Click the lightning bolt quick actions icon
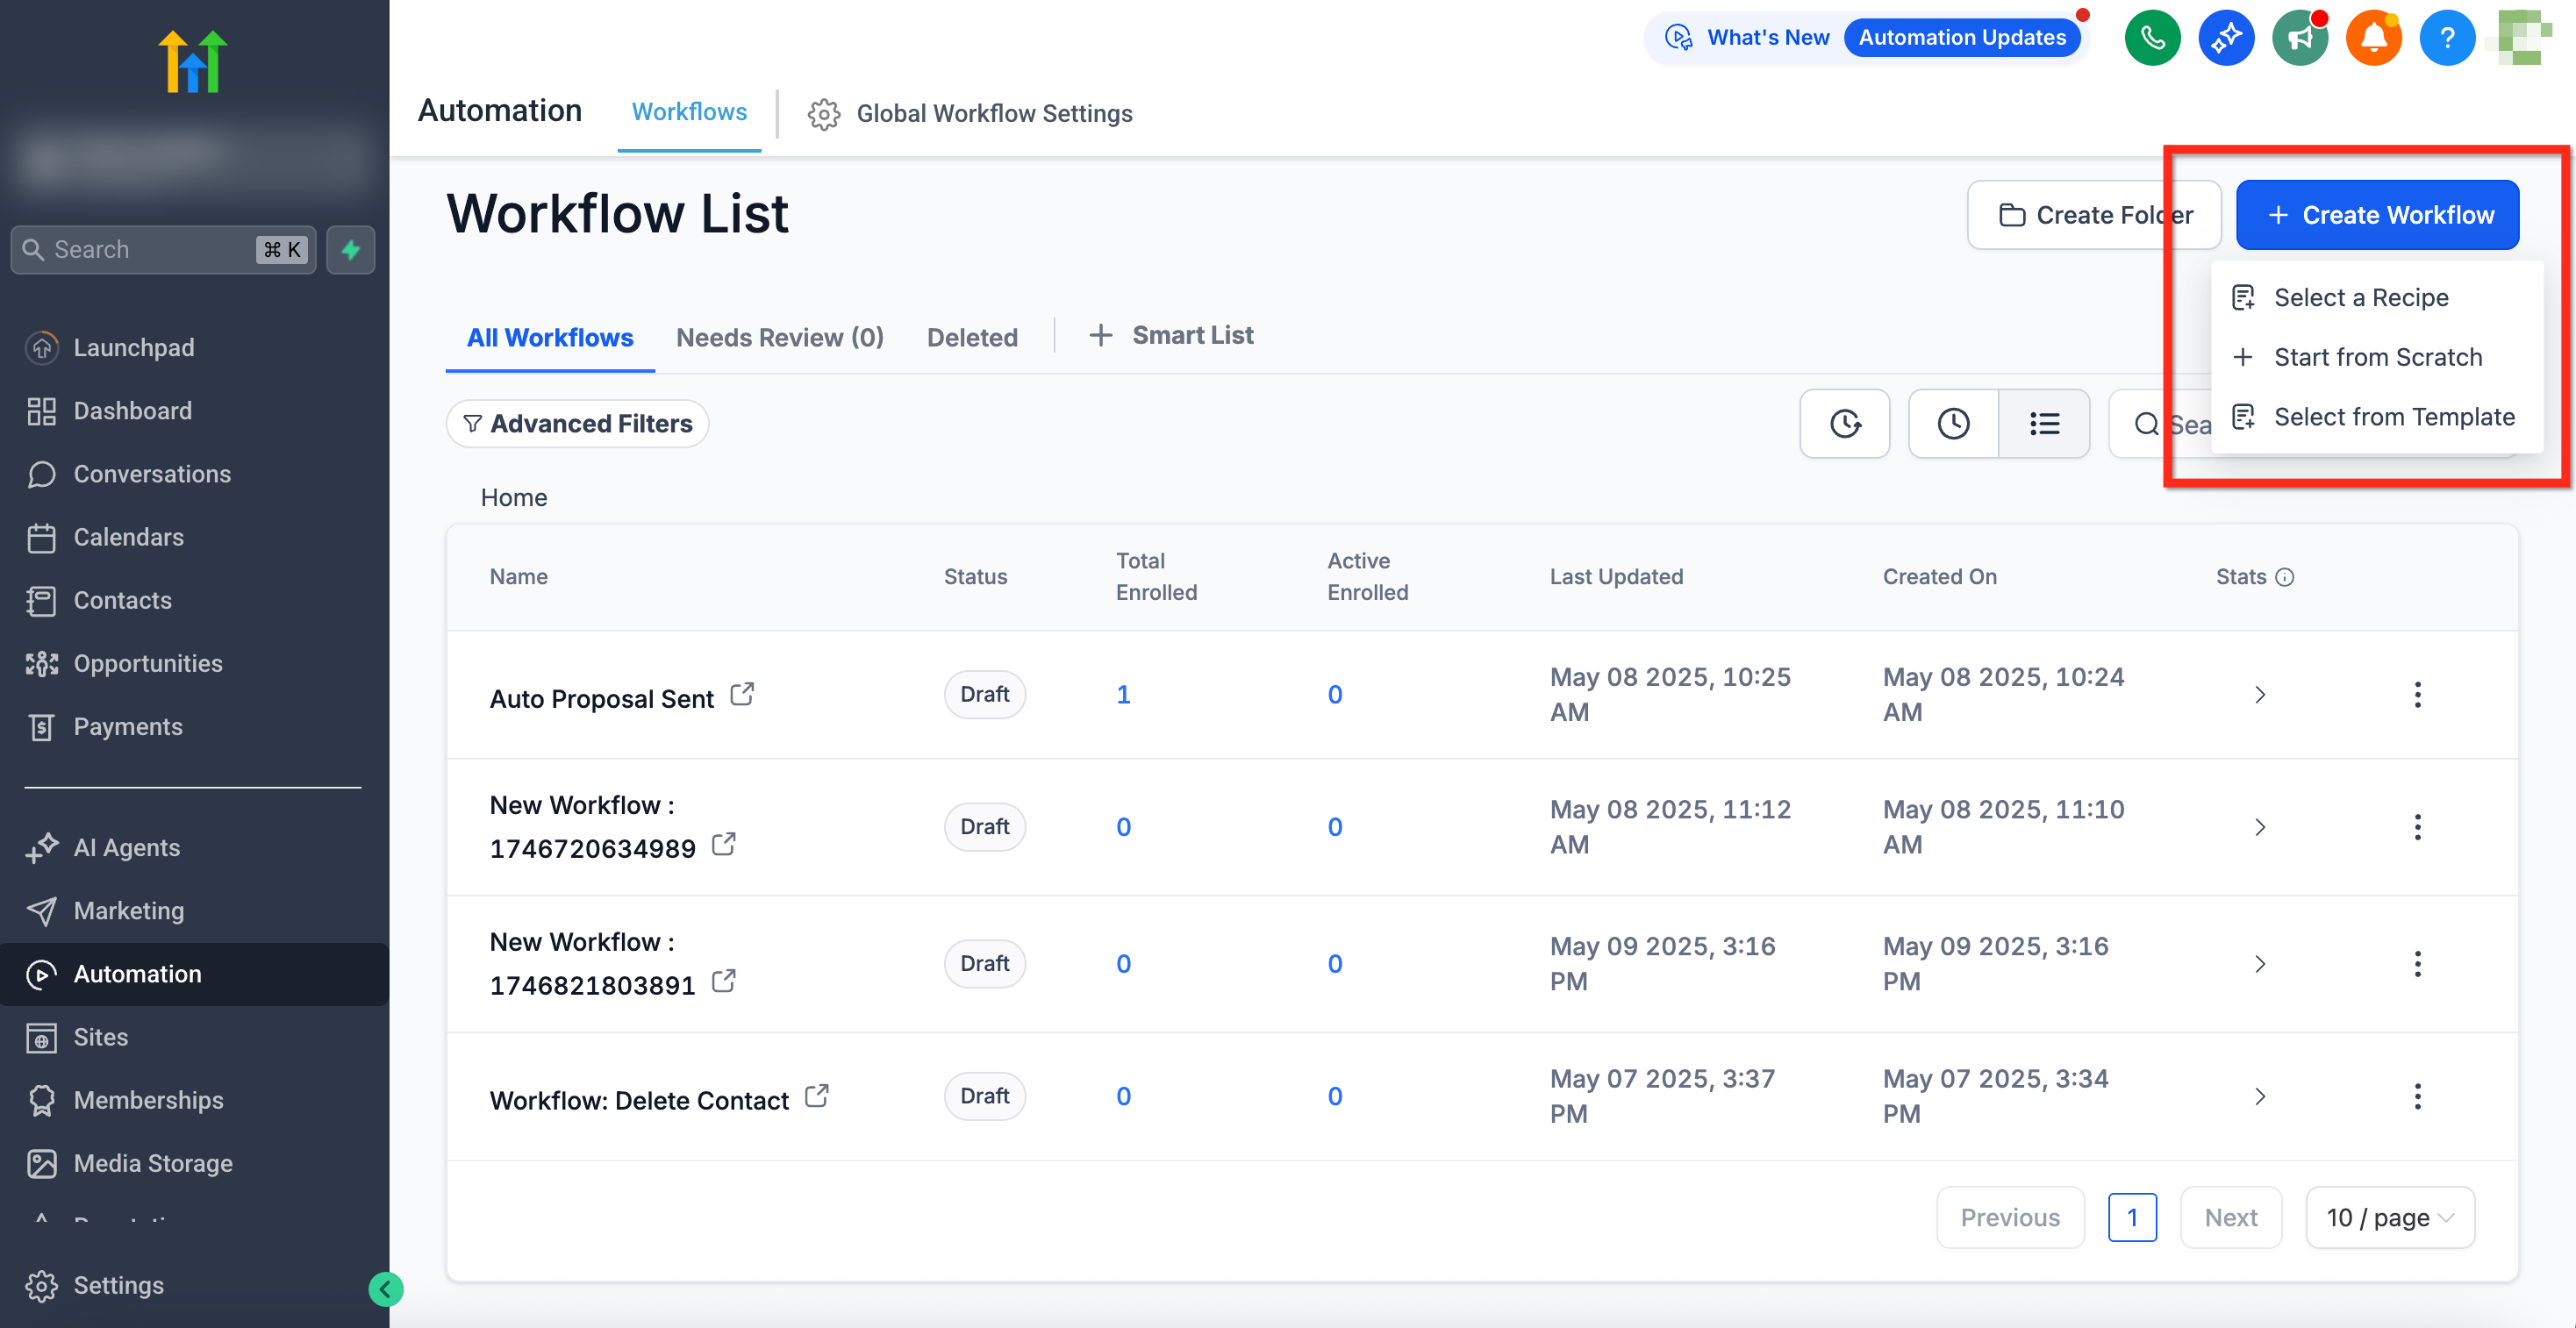 350,249
